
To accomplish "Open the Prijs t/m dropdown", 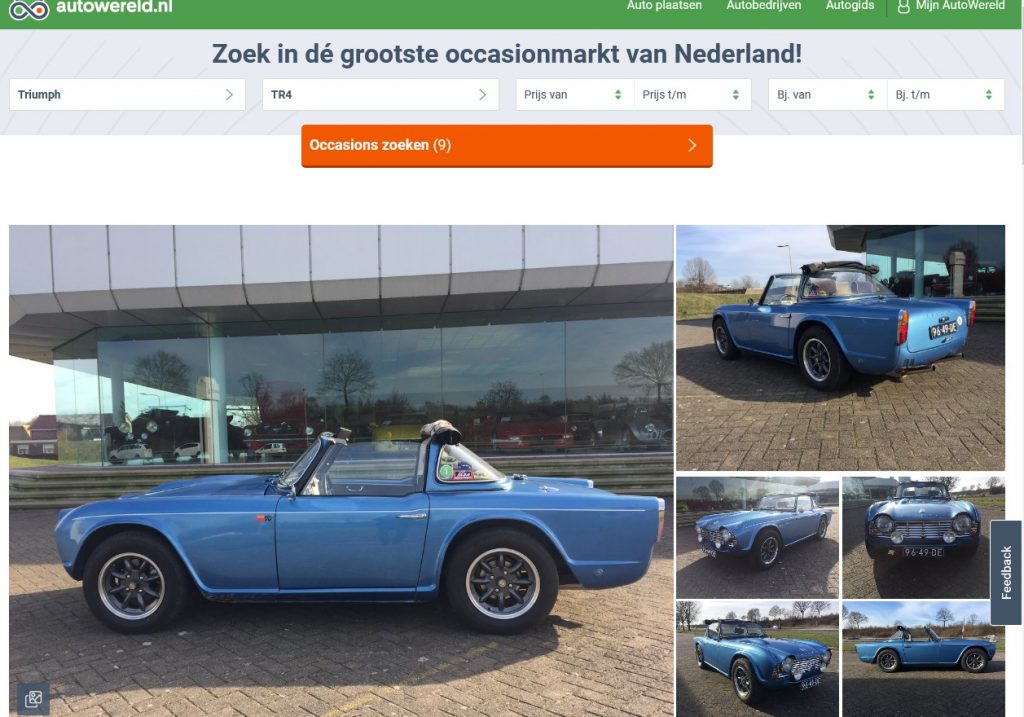I will coord(692,95).
